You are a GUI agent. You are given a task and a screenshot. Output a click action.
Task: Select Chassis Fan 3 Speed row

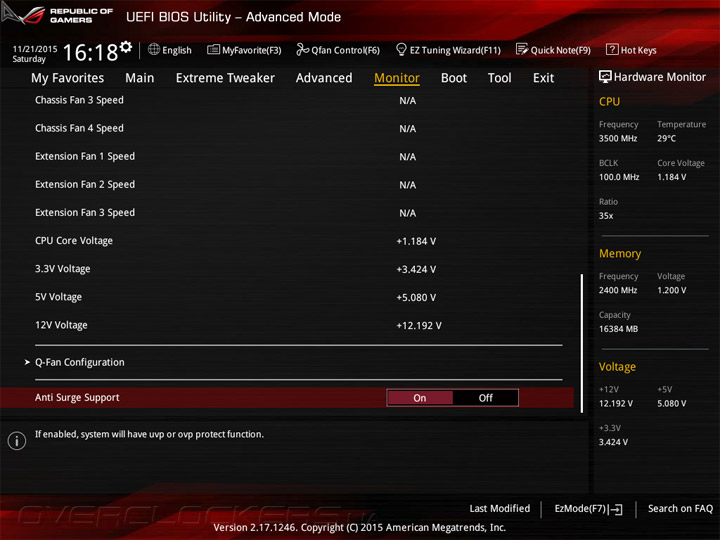tap(287, 100)
